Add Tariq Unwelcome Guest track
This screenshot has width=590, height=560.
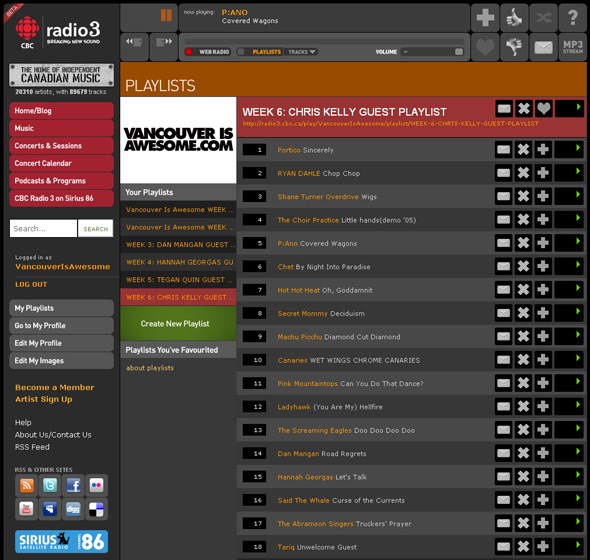click(543, 546)
